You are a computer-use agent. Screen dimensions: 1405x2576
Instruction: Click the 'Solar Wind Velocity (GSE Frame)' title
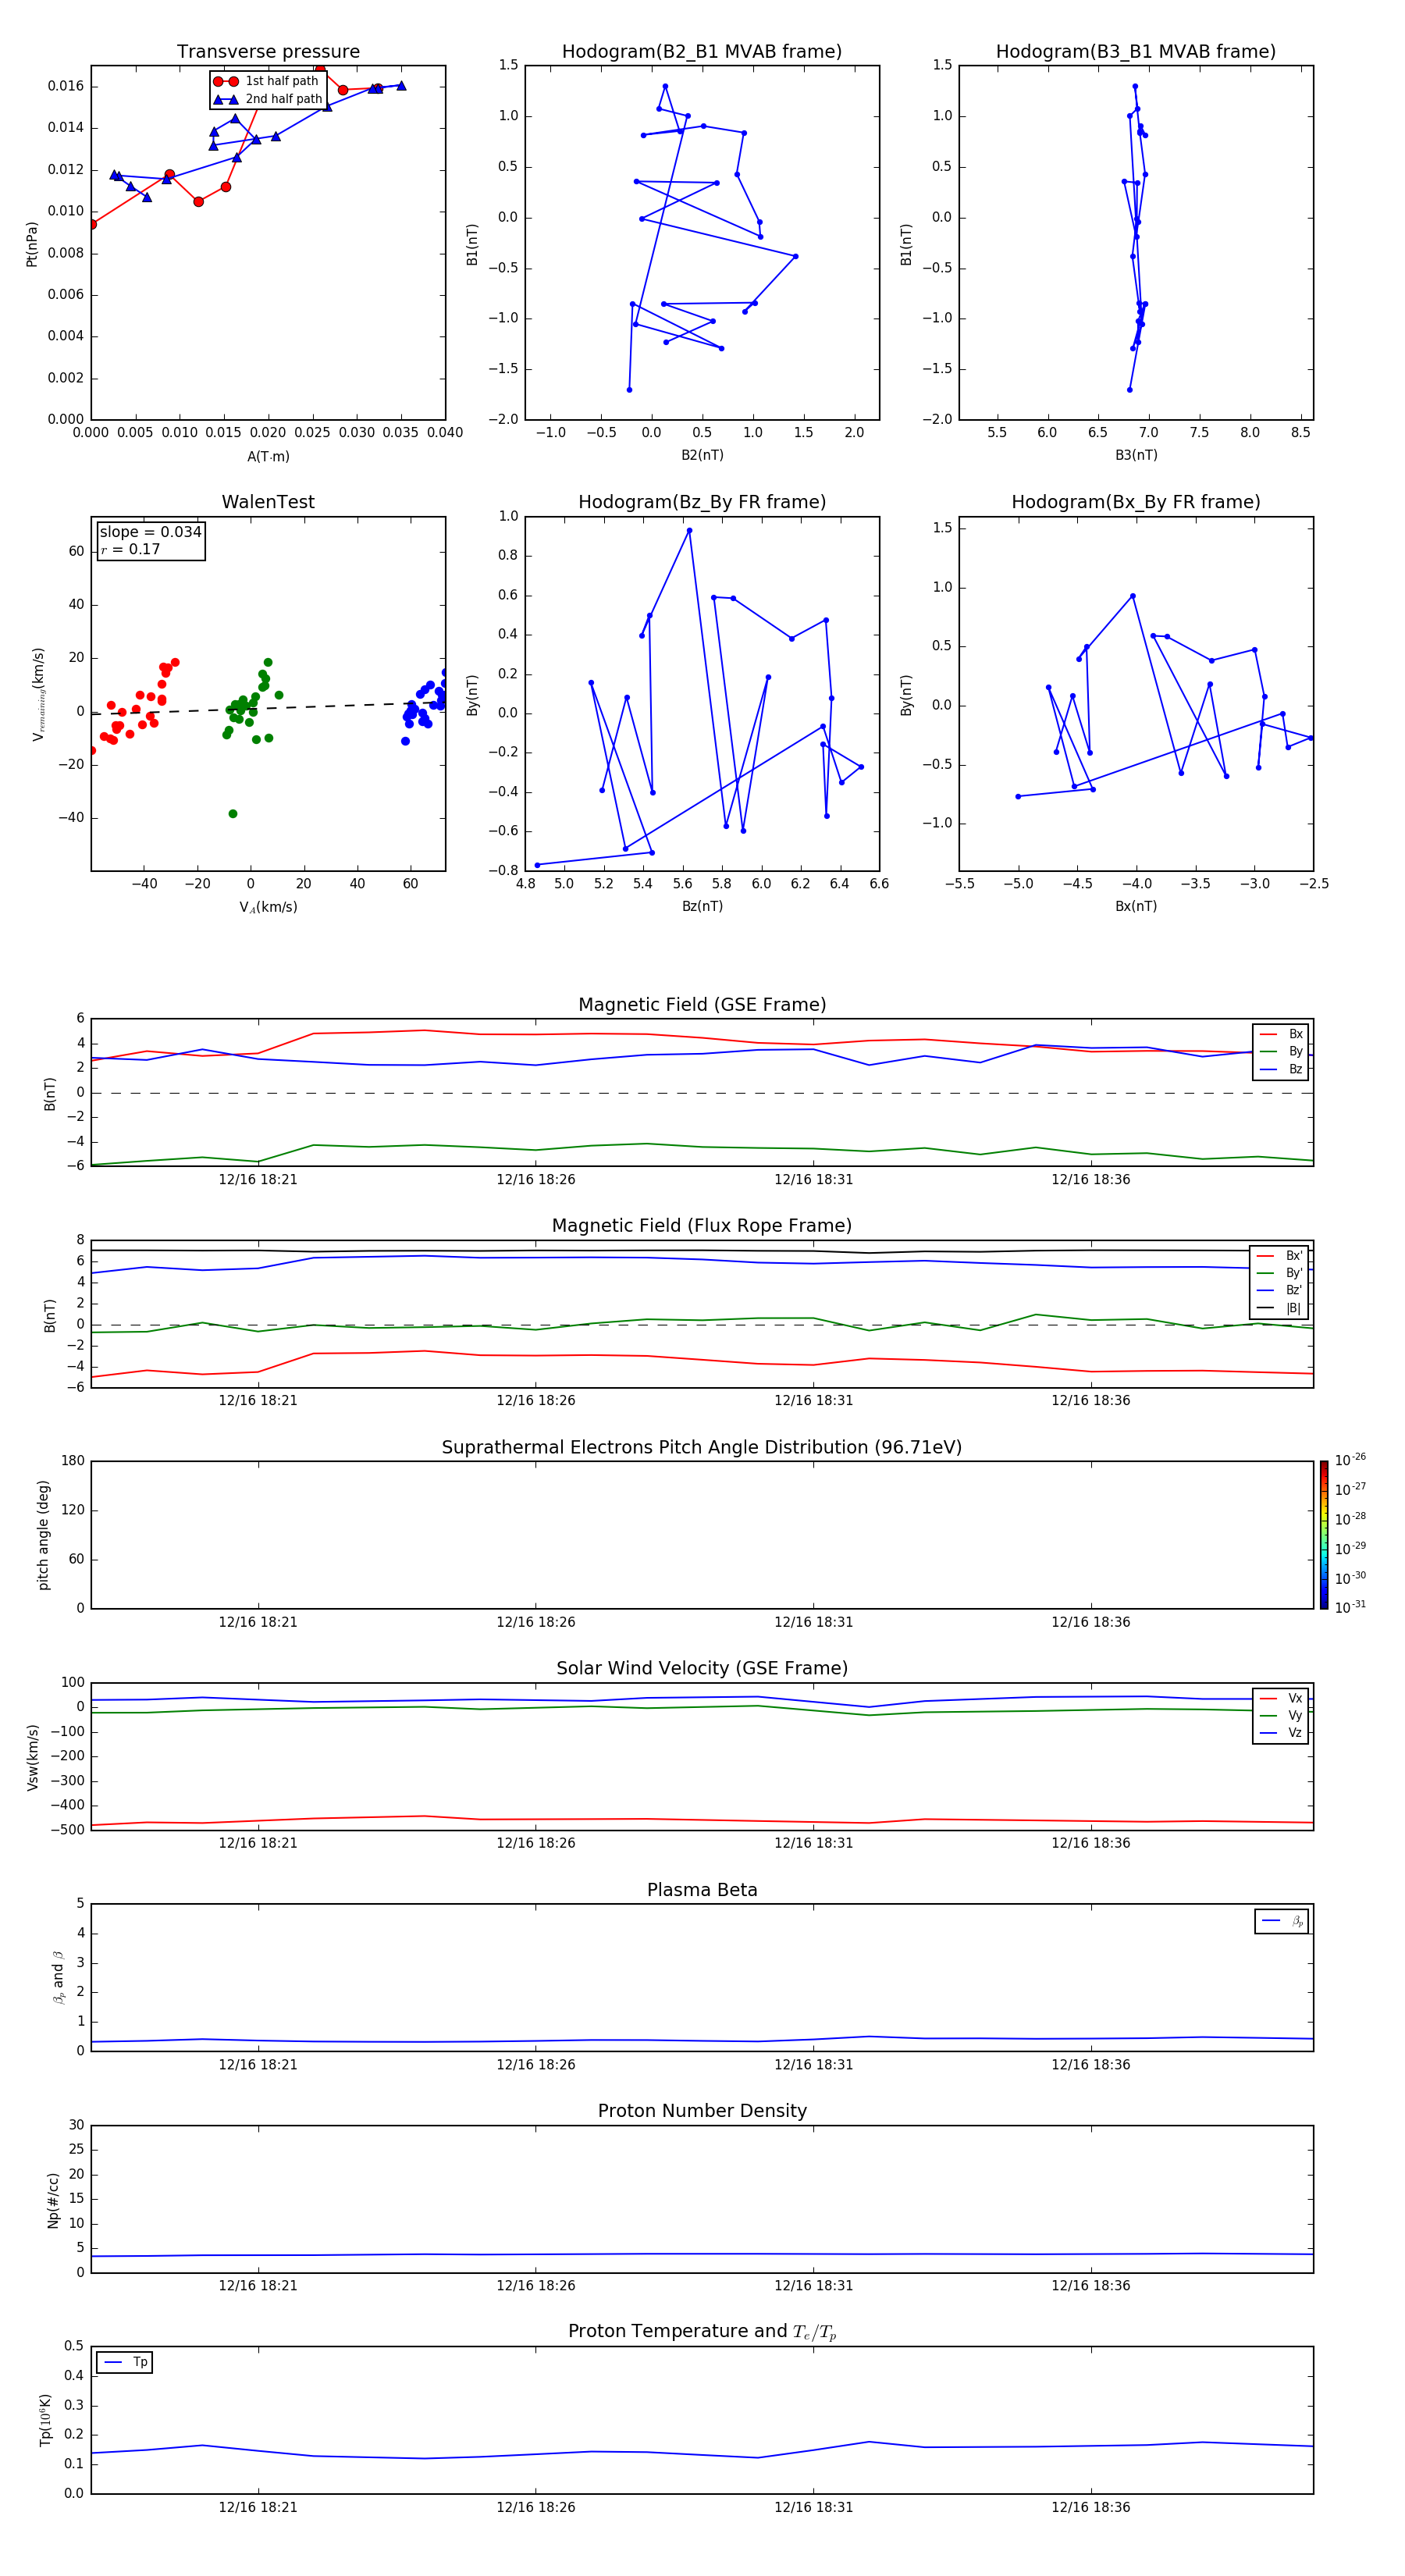[702, 1668]
